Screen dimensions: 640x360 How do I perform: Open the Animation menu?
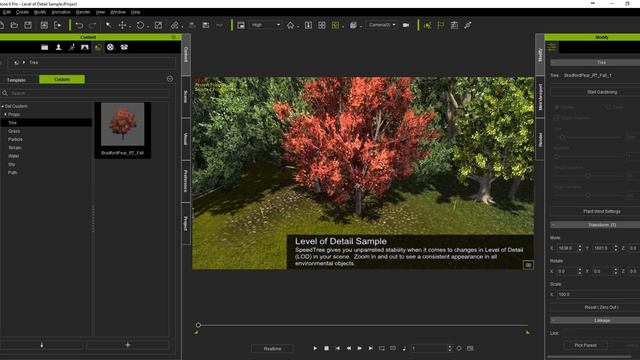click(x=61, y=12)
